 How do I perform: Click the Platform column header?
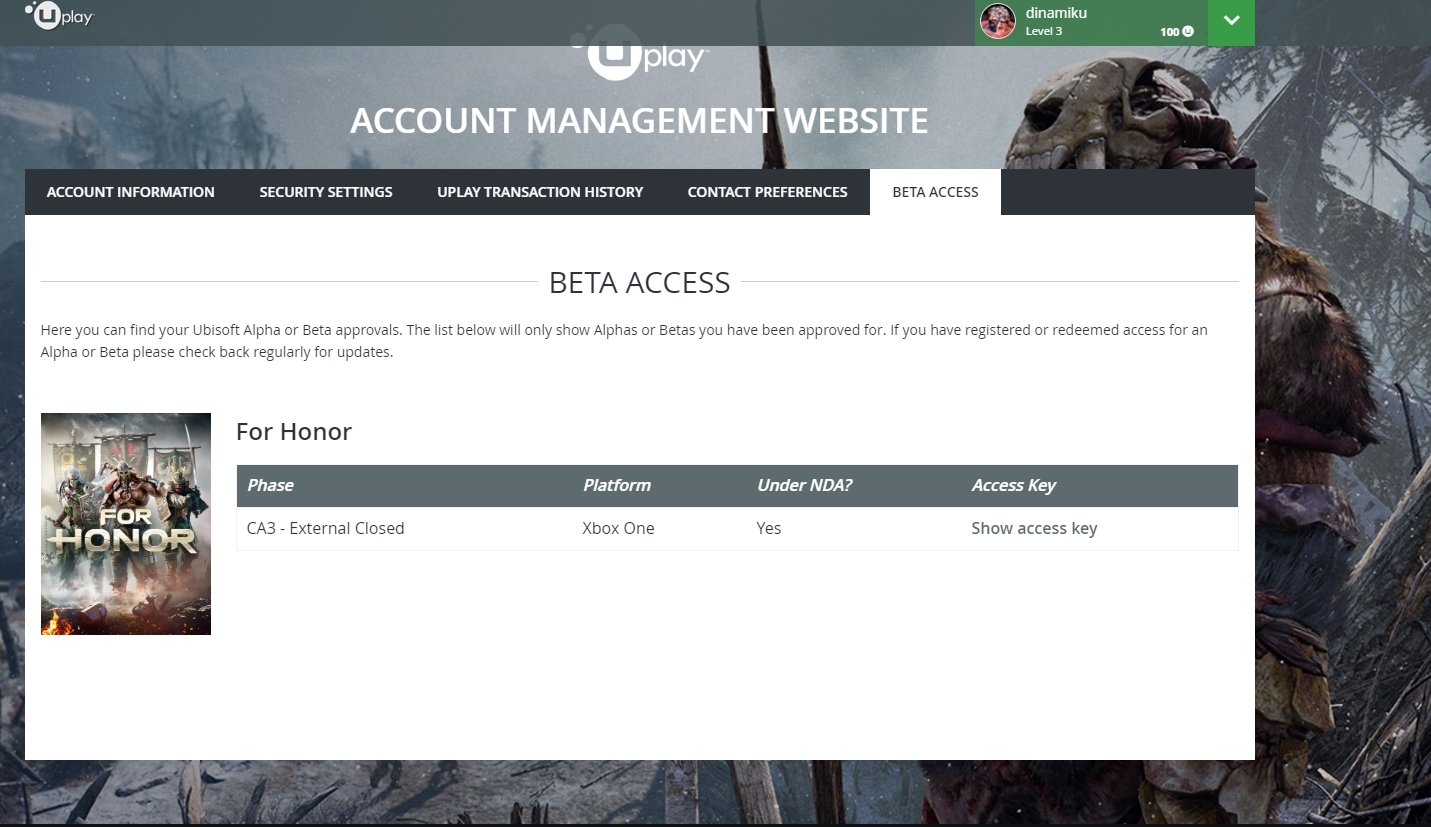pyautogui.click(x=617, y=485)
